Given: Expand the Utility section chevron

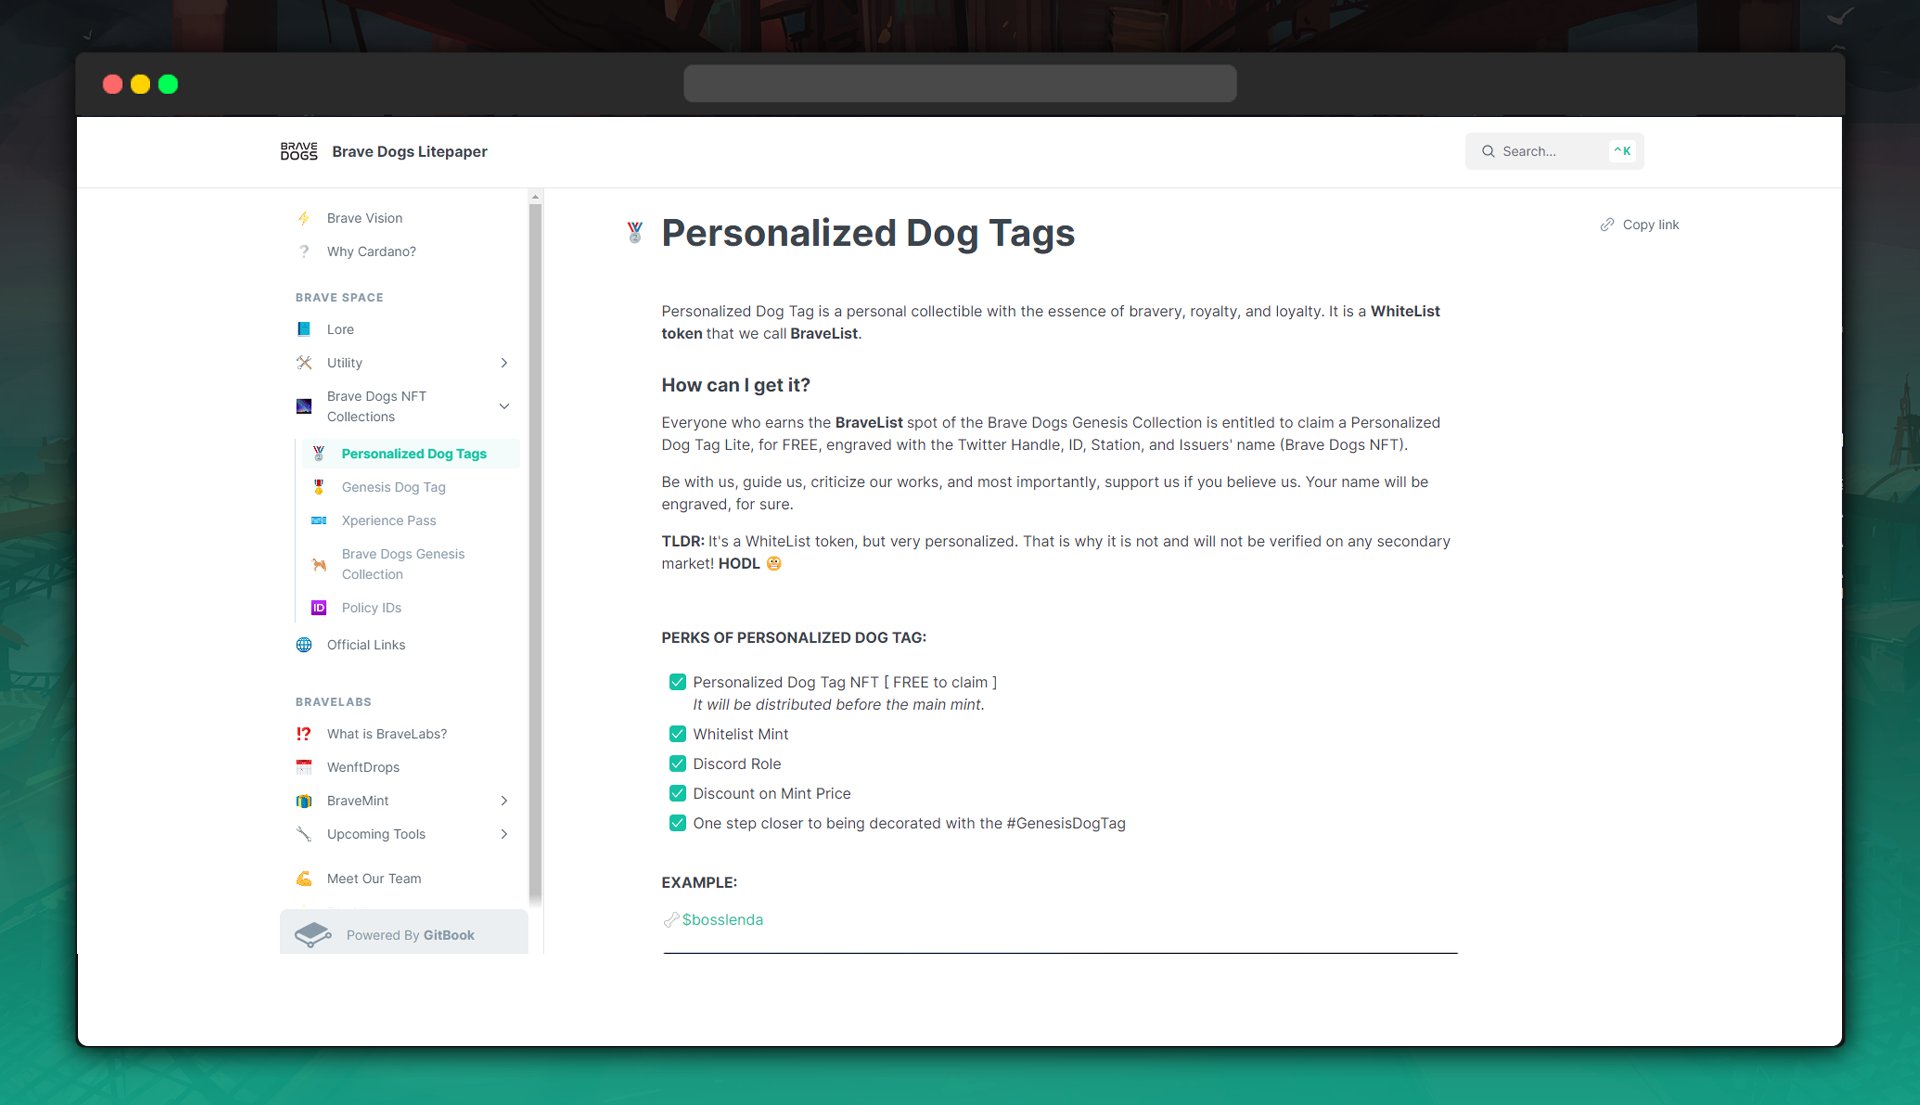Looking at the screenshot, I should tap(504, 363).
